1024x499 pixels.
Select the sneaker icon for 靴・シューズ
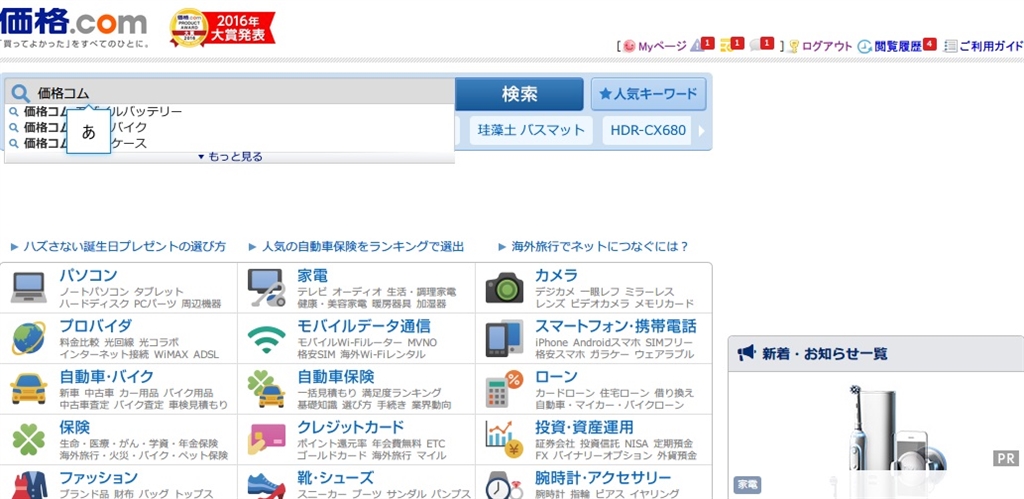(x=266, y=487)
